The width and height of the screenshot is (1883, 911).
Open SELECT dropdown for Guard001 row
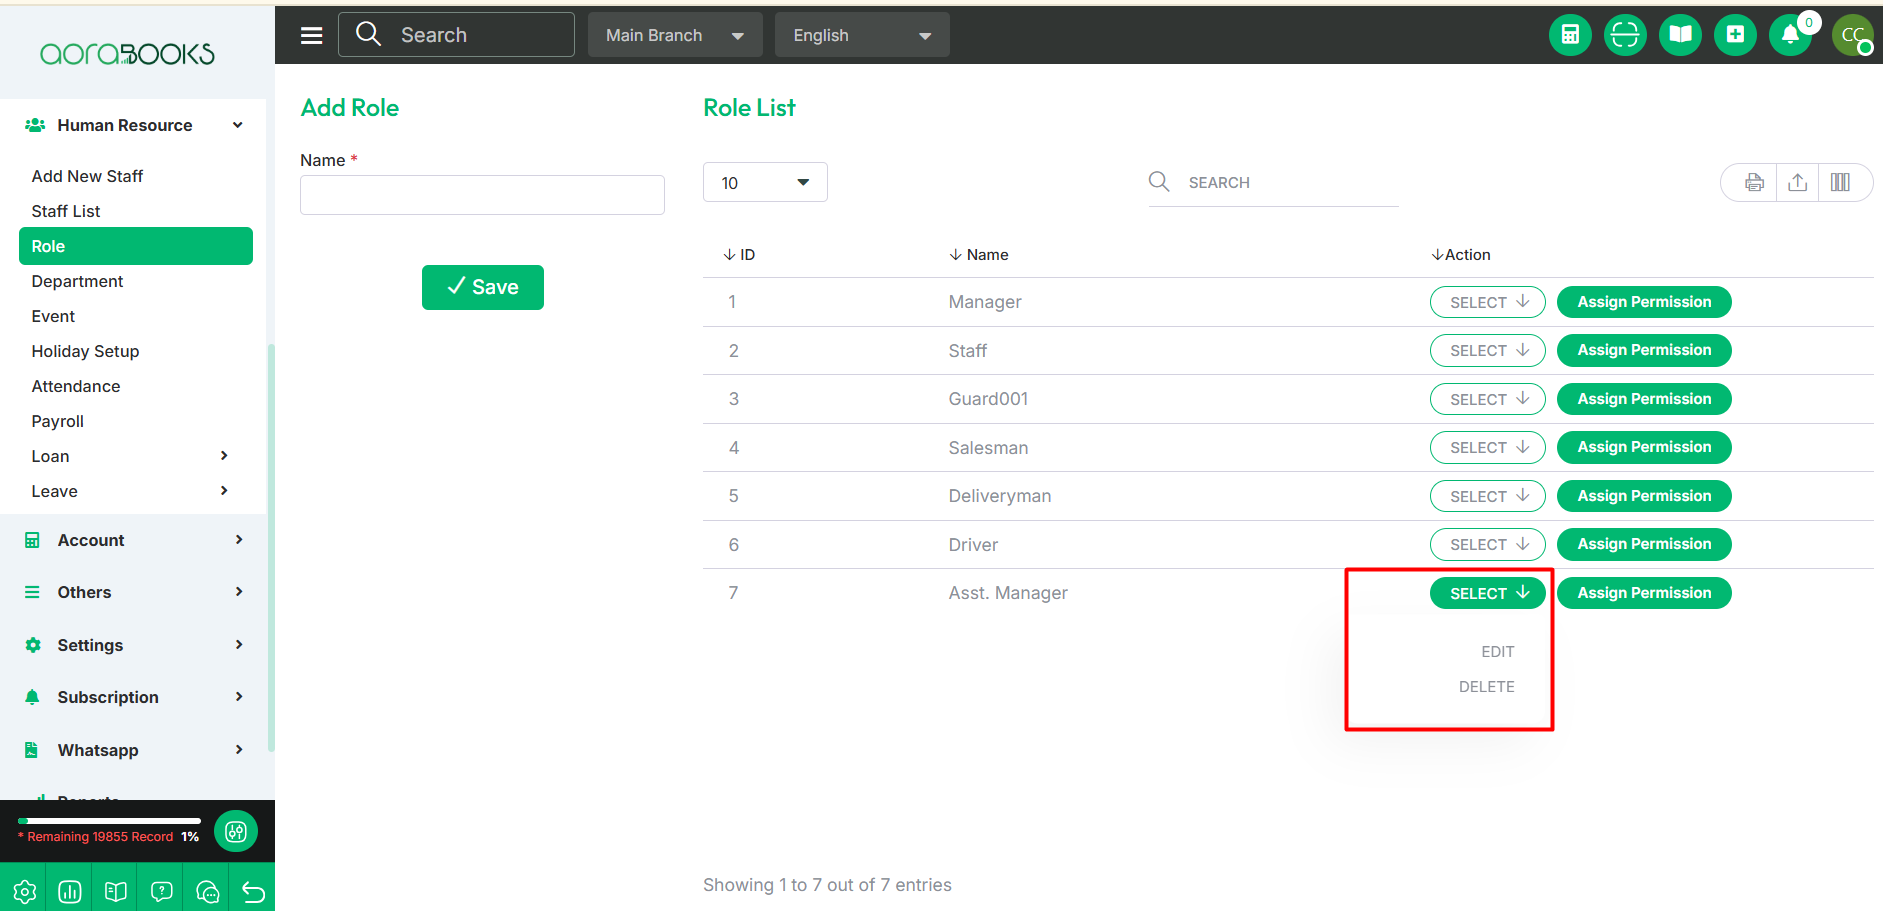1488,399
